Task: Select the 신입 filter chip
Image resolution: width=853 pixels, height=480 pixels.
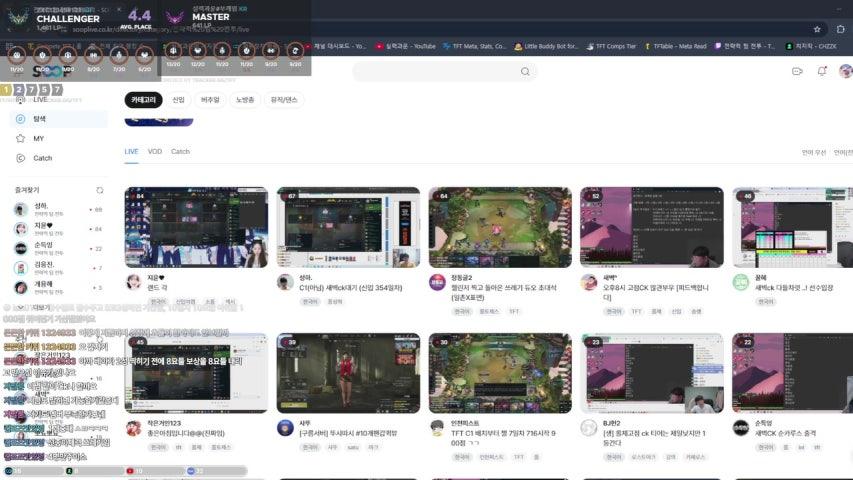Action: [178, 100]
